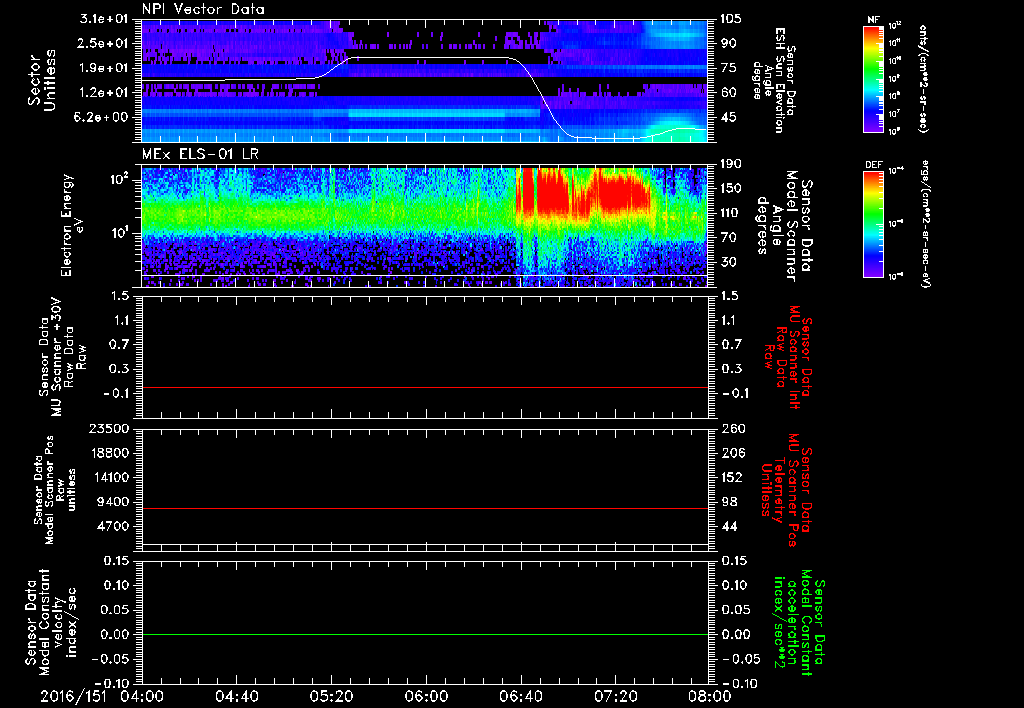Click the '98' telemetry tick label
This screenshot has width=1024, height=708.
(729, 502)
